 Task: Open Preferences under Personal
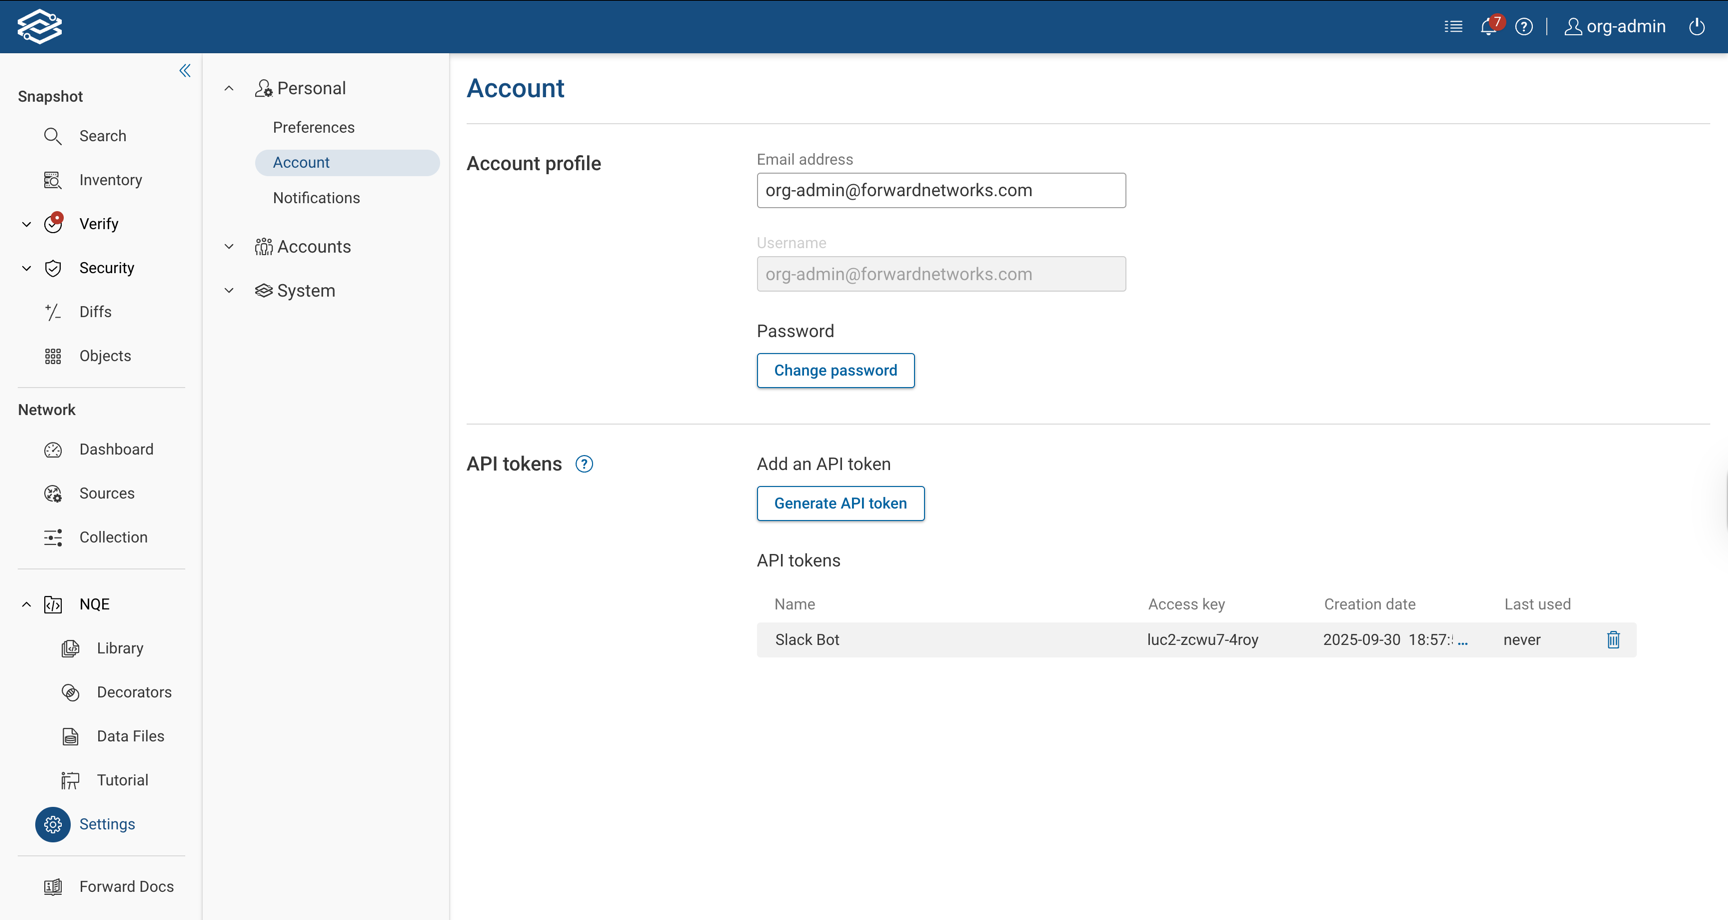point(313,127)
